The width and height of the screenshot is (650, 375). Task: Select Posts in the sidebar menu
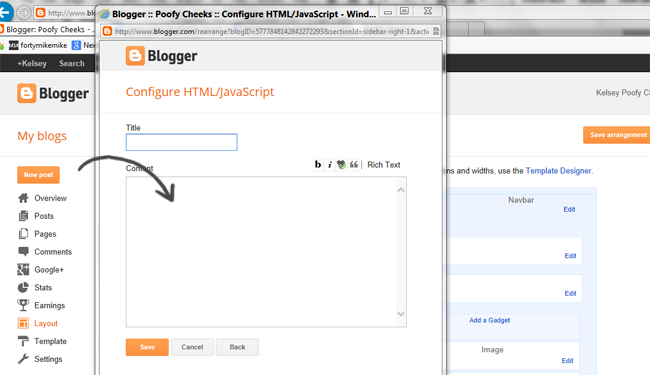(x=44, y=216)
